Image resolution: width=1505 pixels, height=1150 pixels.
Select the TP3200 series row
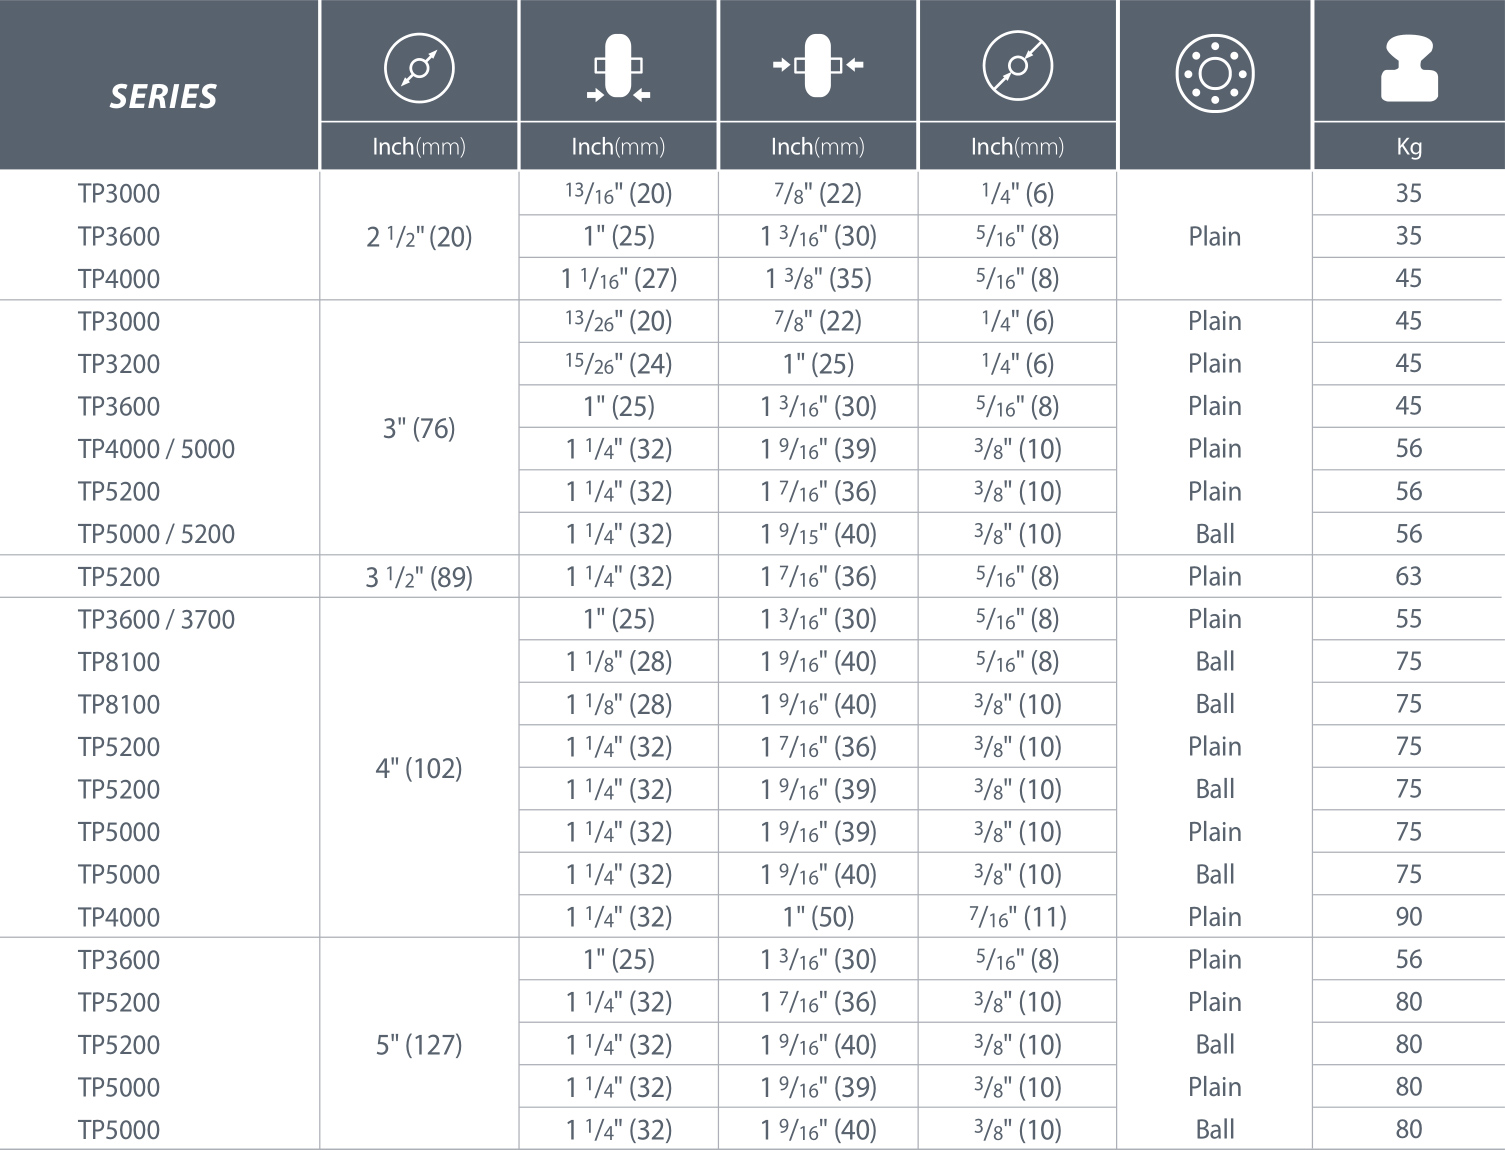click(119, 364)
